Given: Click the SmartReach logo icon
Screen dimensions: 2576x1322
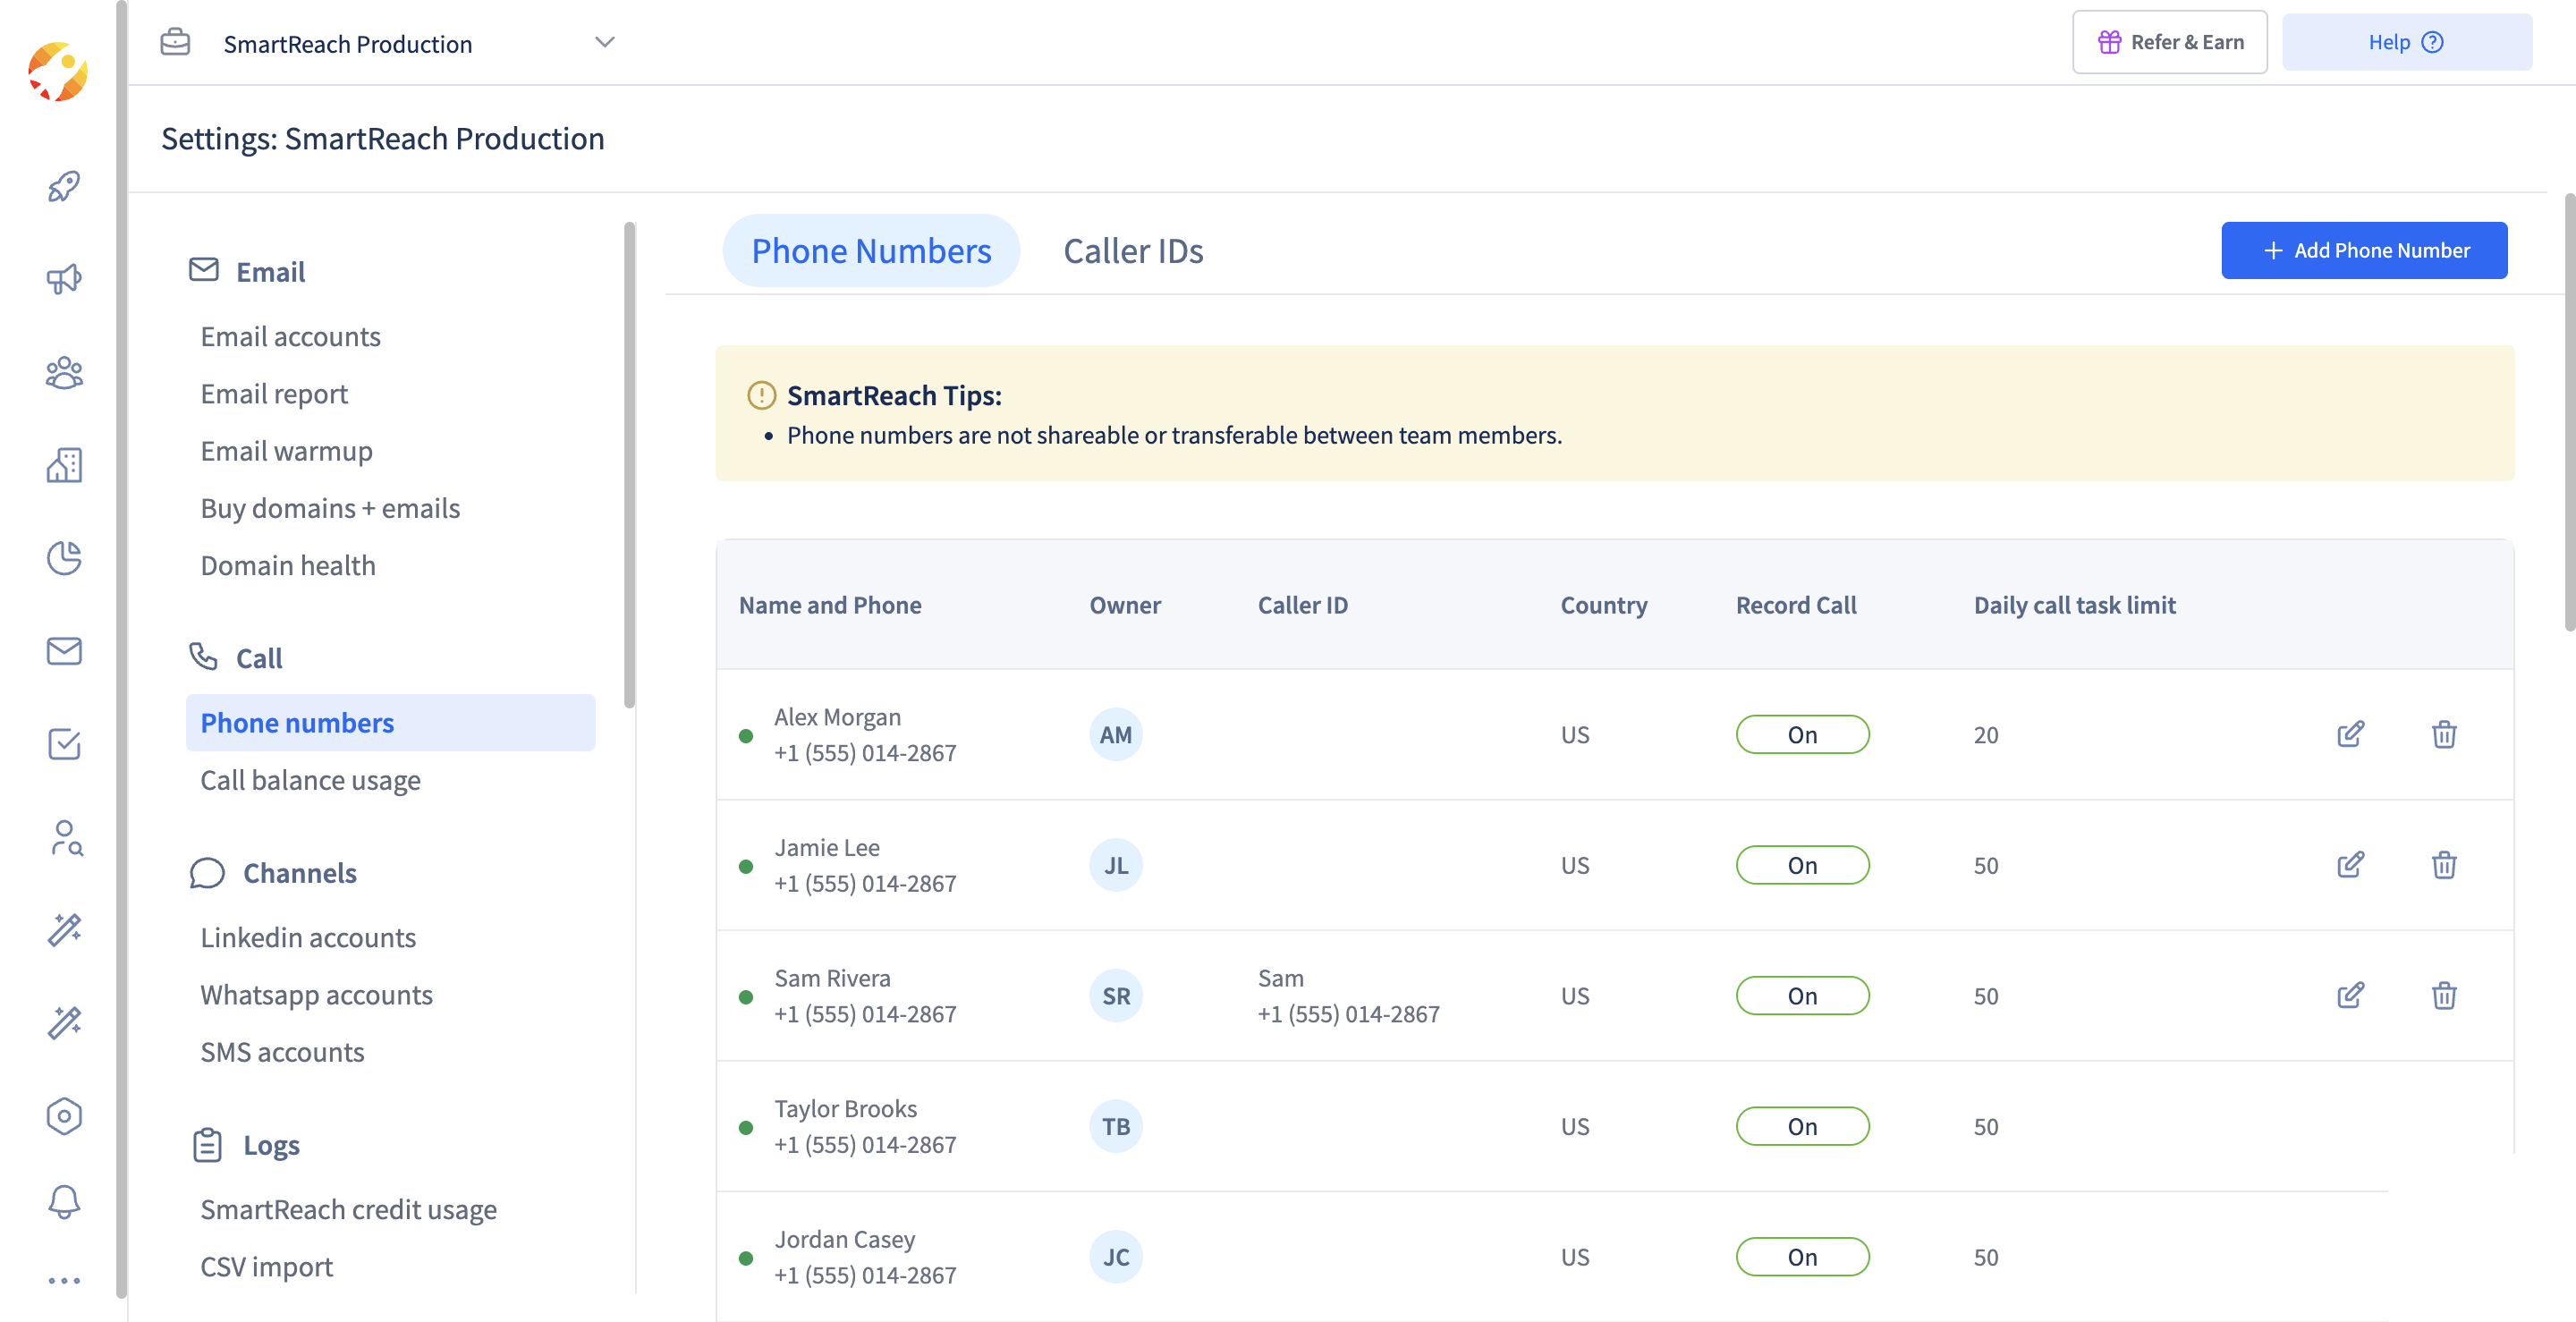Looking at the screenshot, I should pos(58,71).
